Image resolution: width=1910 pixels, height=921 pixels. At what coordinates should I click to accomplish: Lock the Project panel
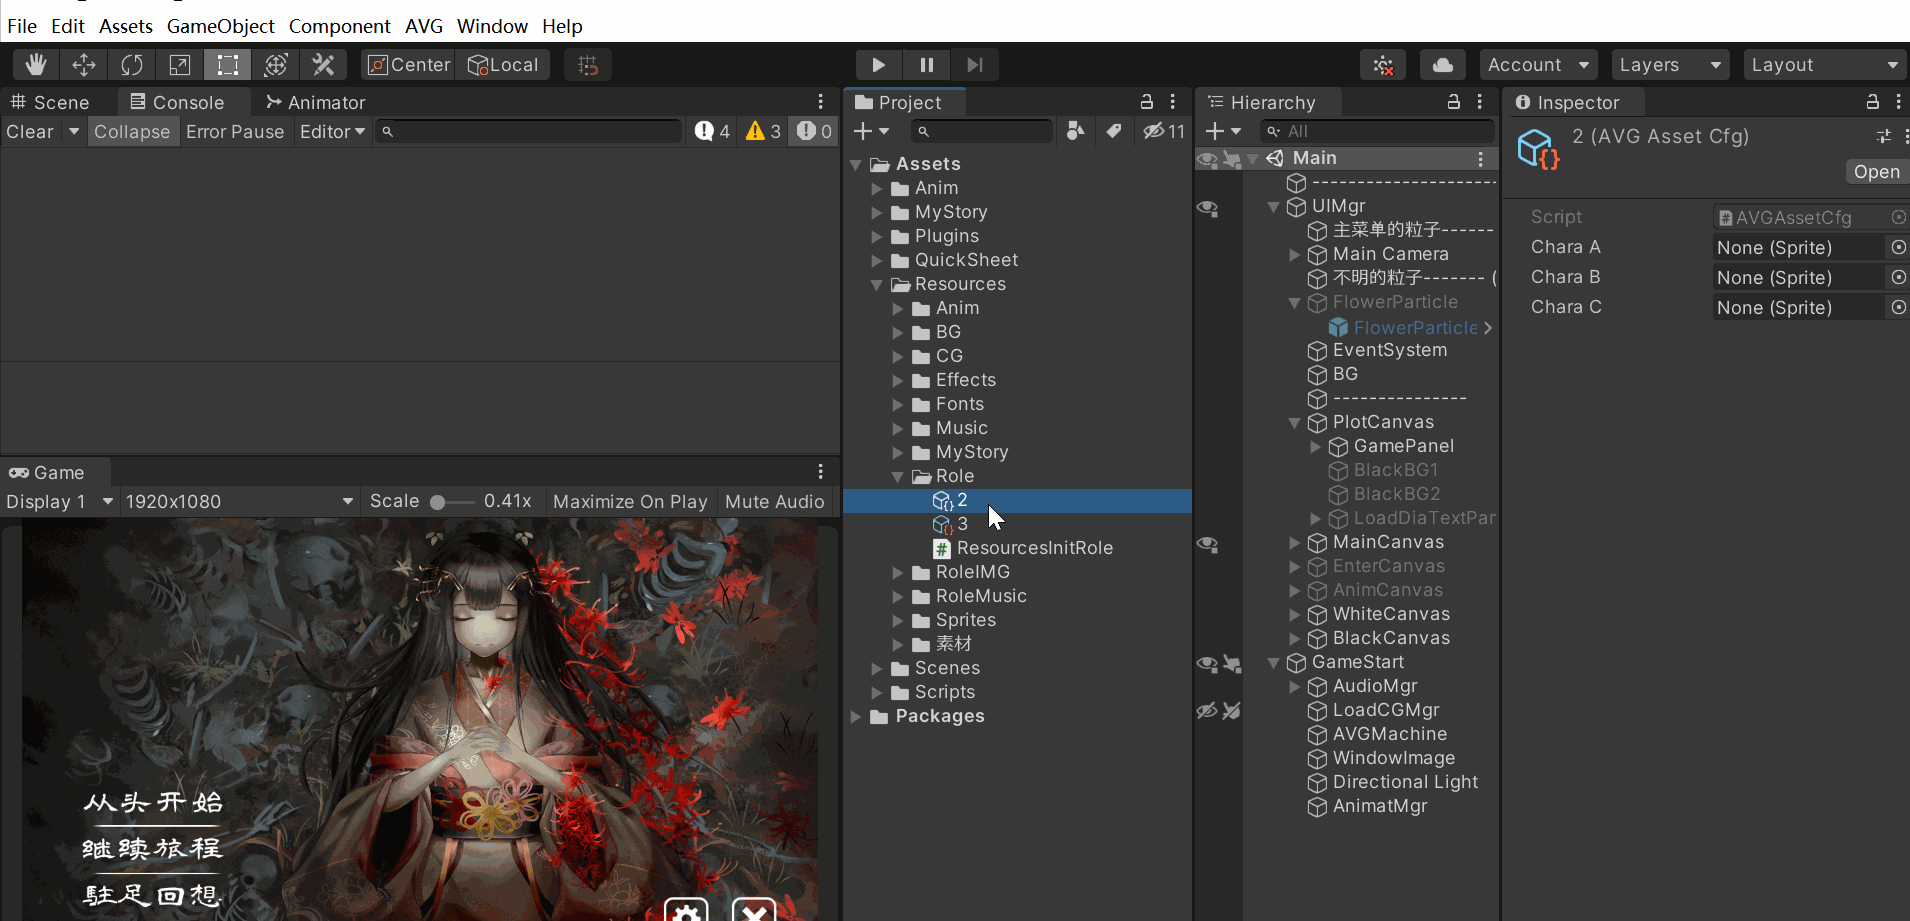coord(1147,102)
